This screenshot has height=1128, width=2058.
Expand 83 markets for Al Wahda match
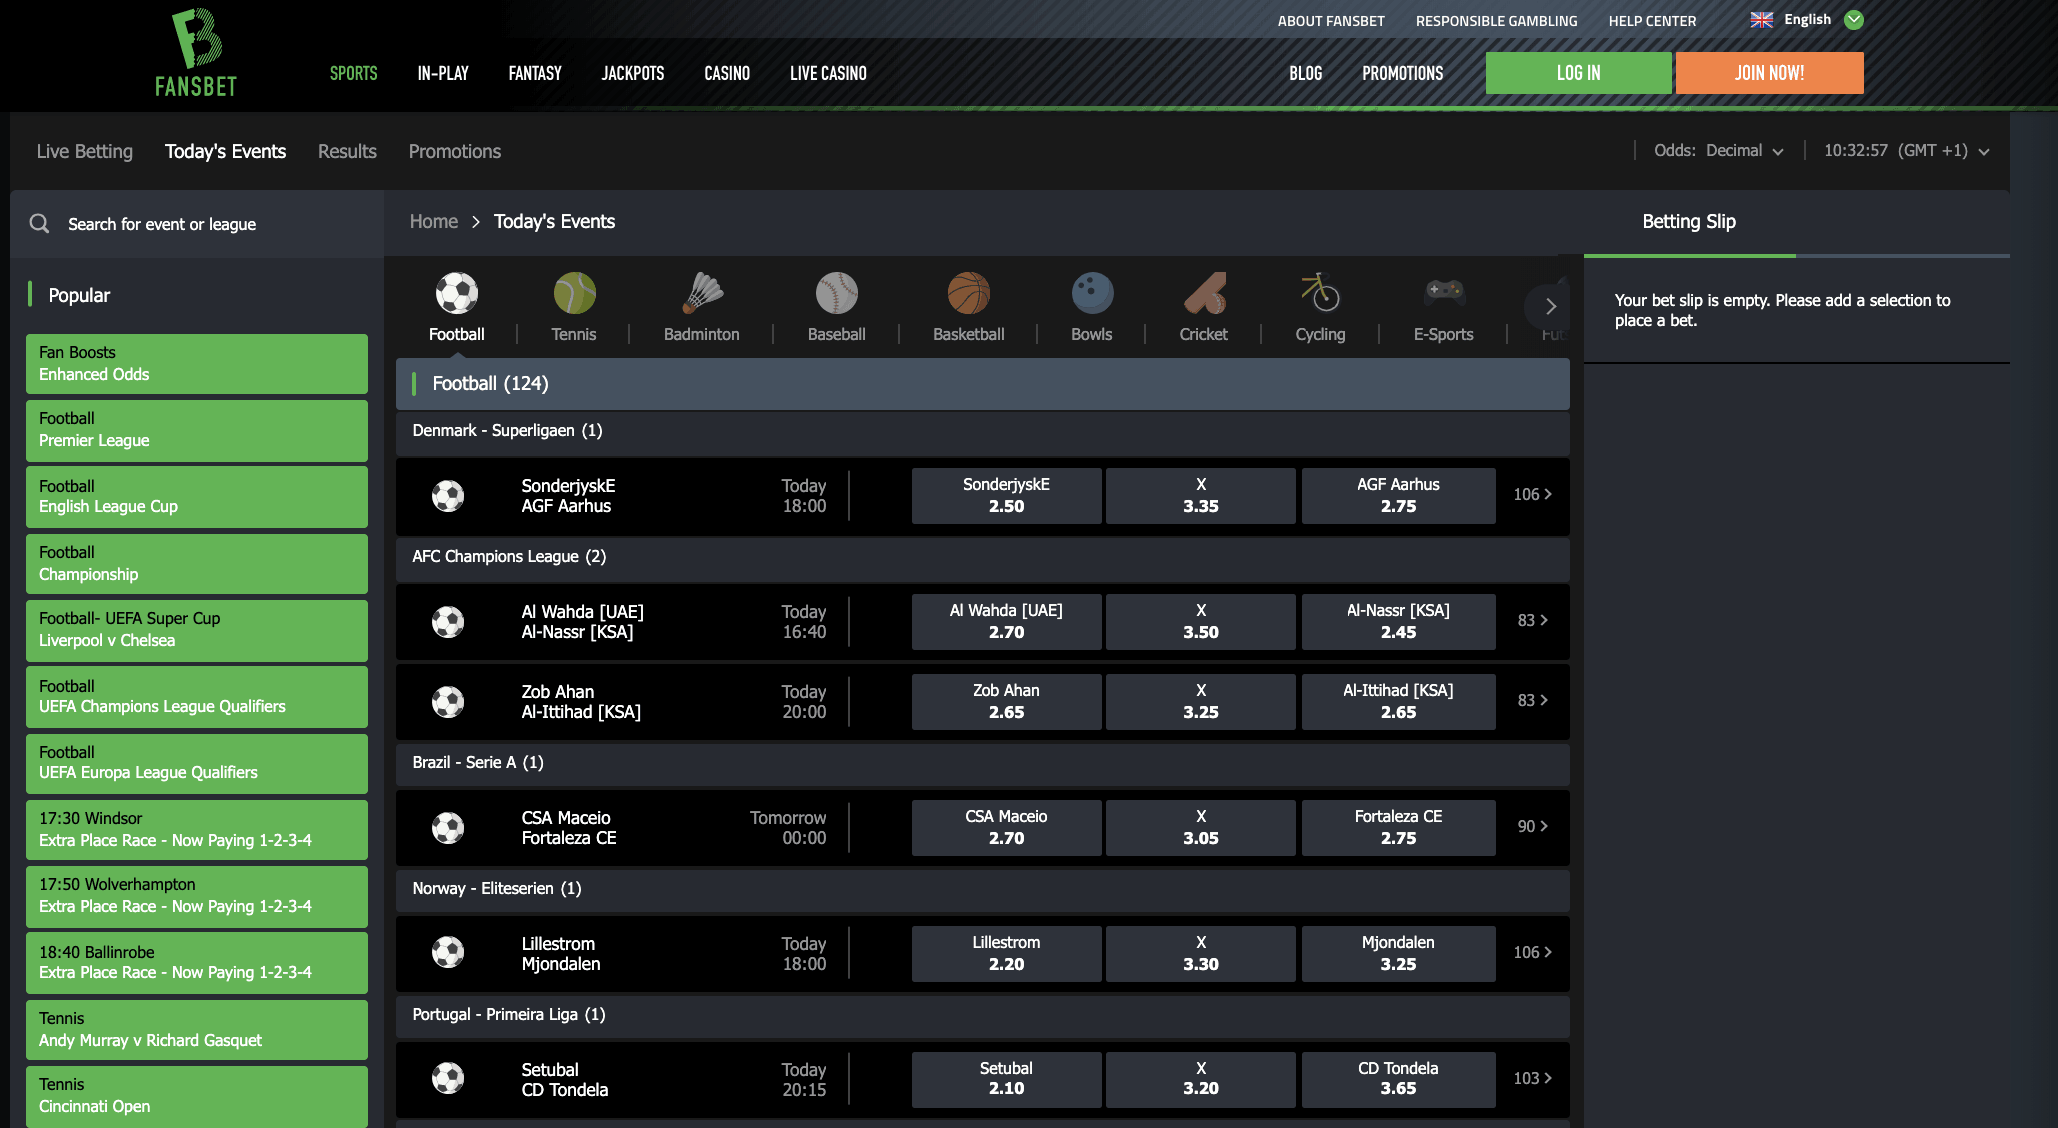[1532, 620]
